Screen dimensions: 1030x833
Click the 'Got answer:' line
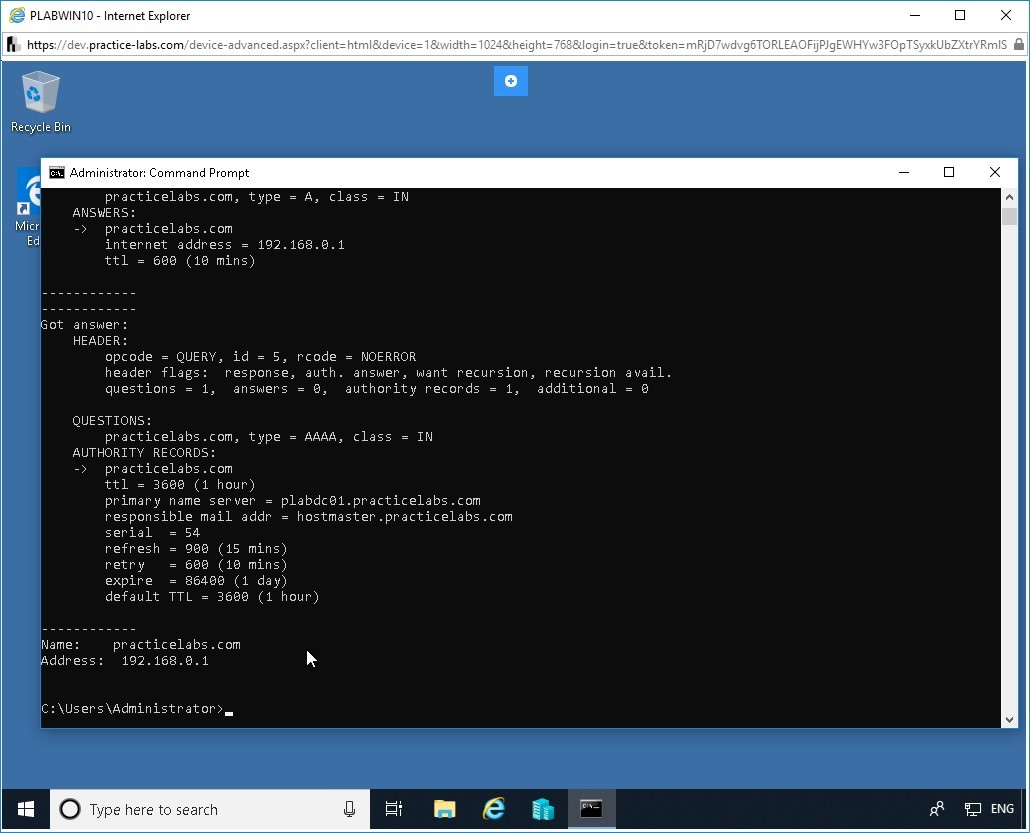[84, 325]
